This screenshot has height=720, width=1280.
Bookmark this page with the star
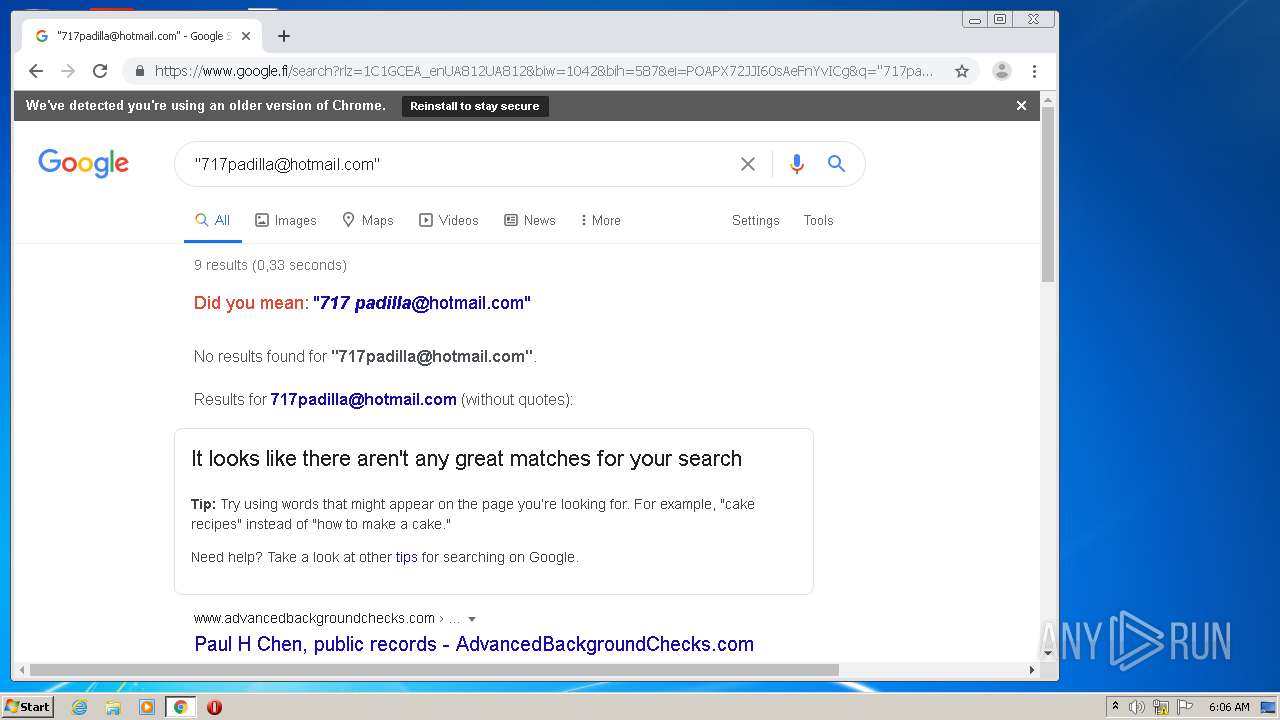pos(962,71)
